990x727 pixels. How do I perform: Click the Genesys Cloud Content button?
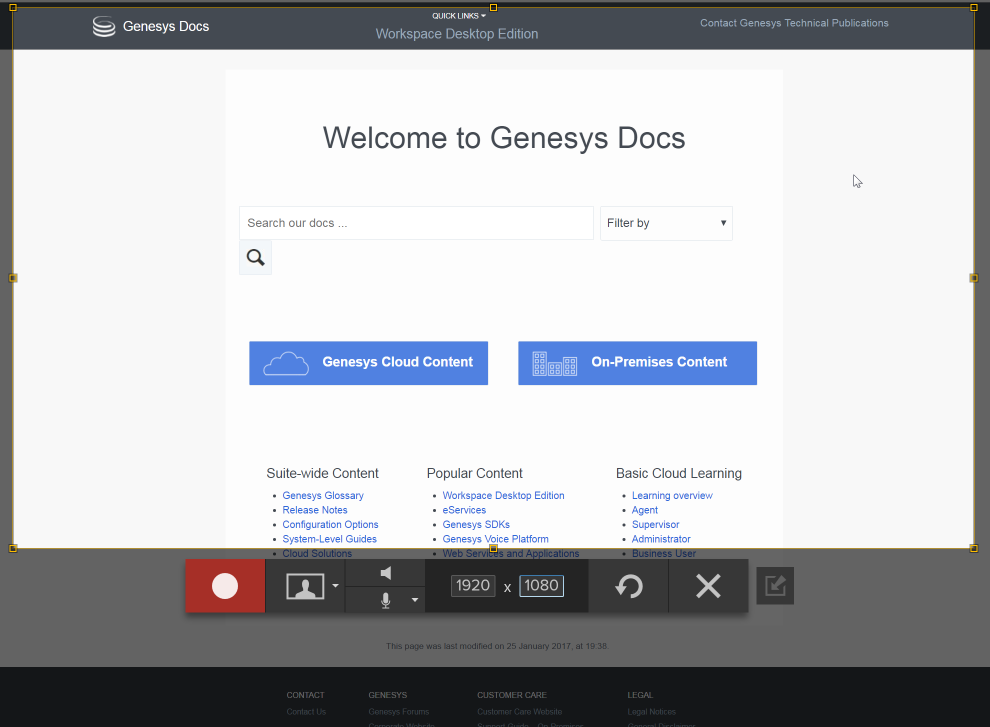click(368, 363)
